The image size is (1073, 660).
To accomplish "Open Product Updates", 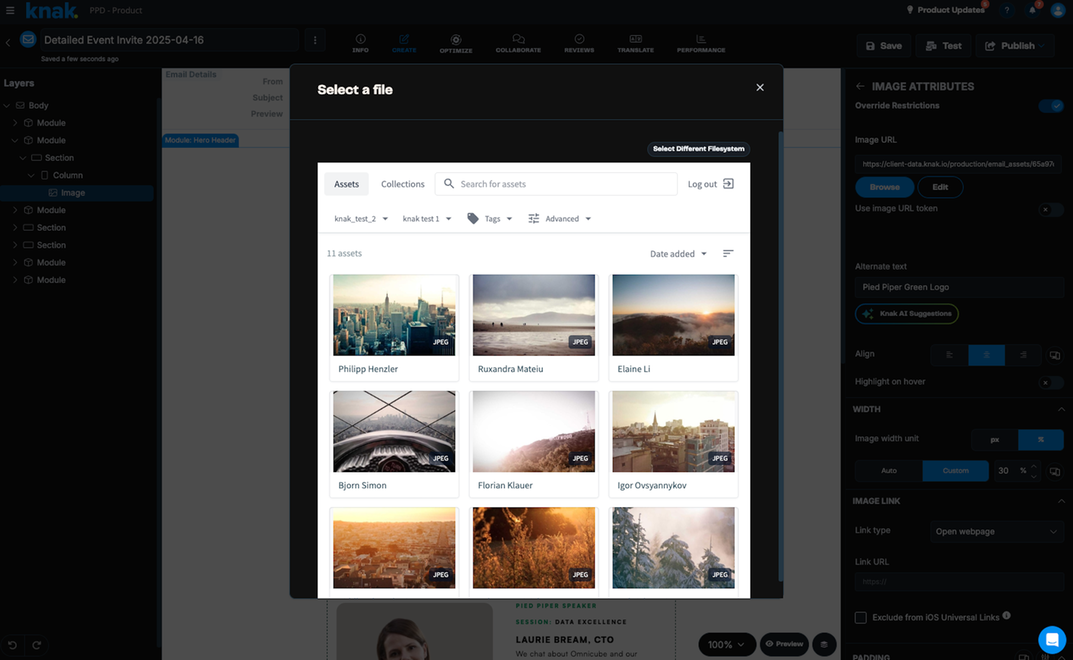I will pos(945,10).
